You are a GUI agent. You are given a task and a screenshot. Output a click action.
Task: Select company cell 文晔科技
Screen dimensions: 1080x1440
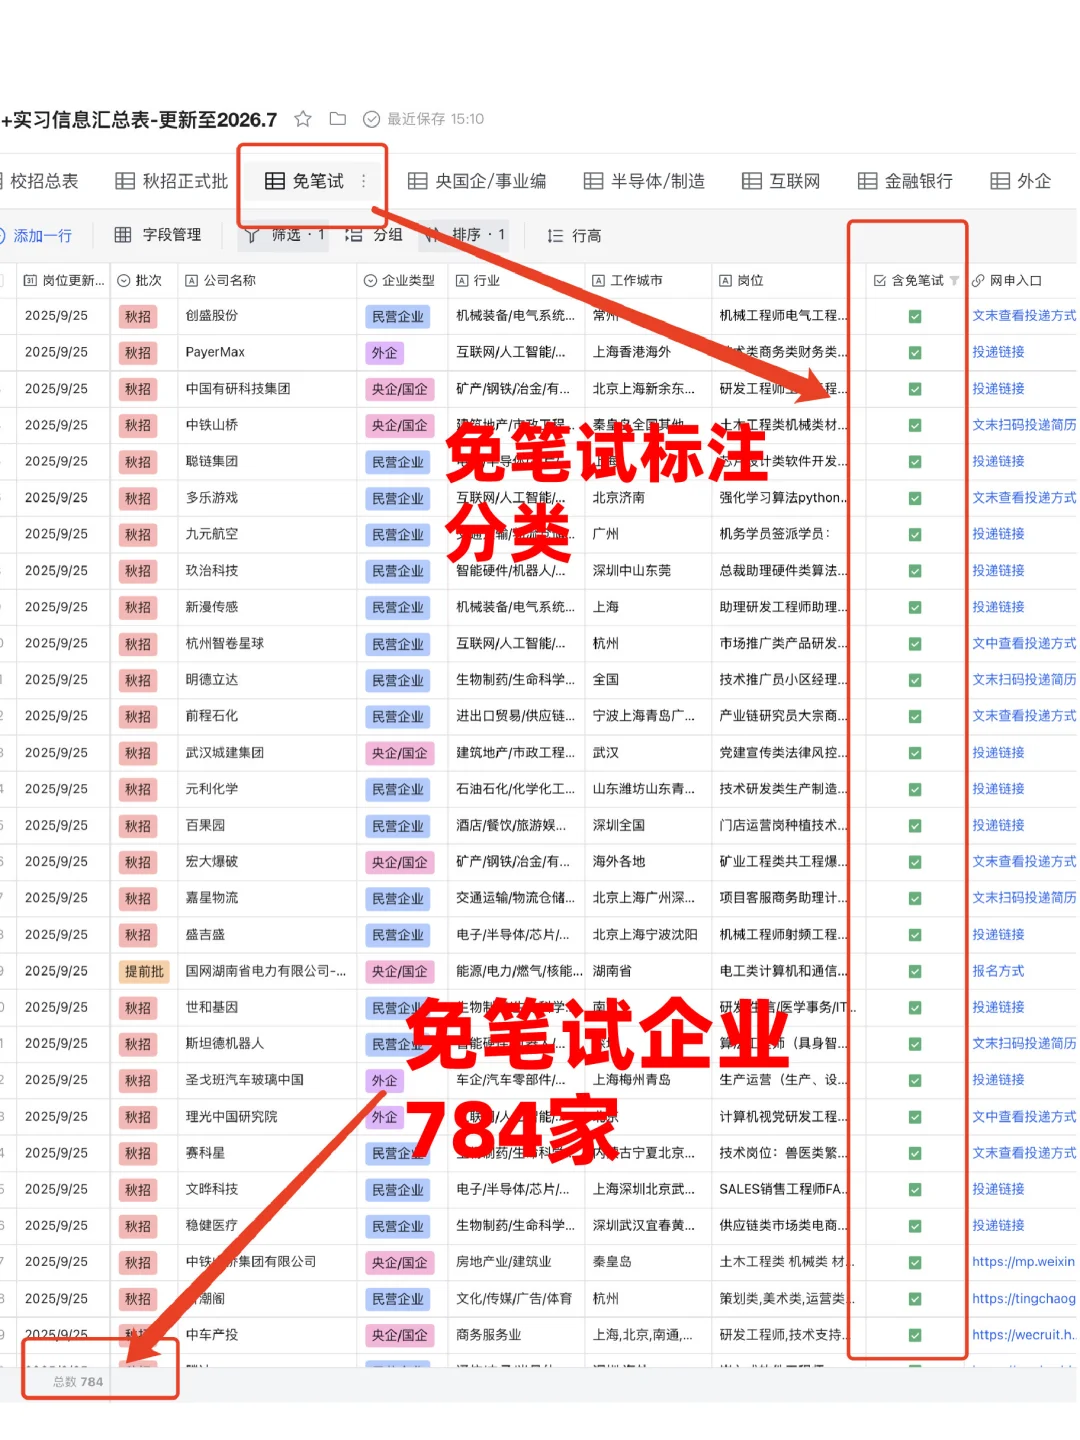tap(267, 1189)
